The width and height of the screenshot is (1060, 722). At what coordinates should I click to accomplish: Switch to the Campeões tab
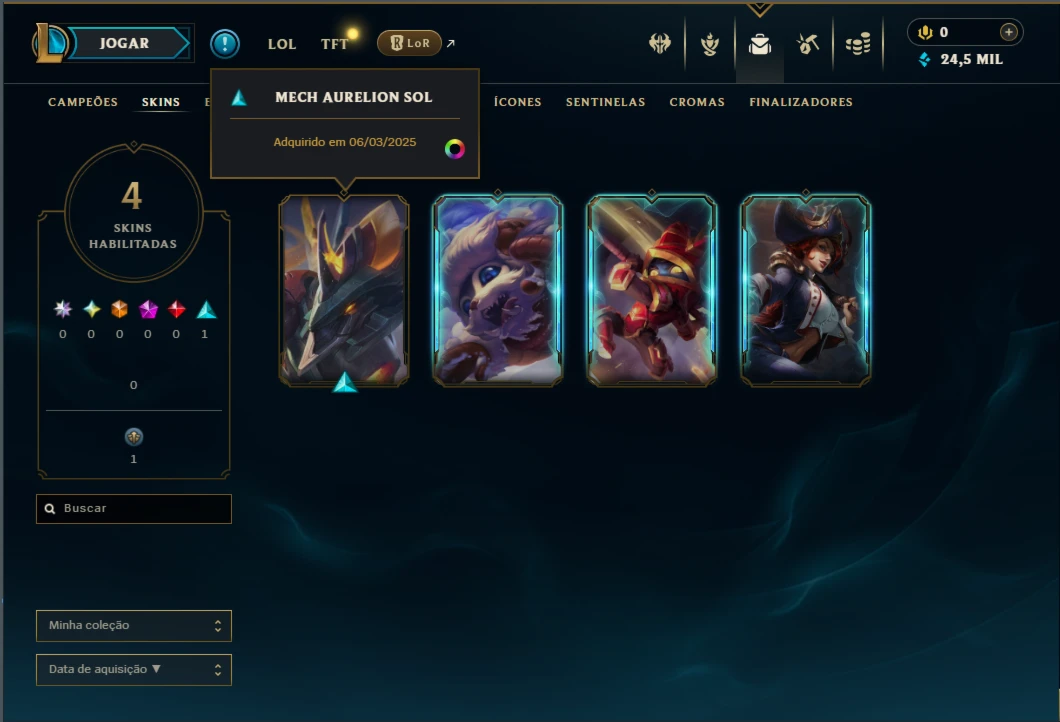pos(82,102)
